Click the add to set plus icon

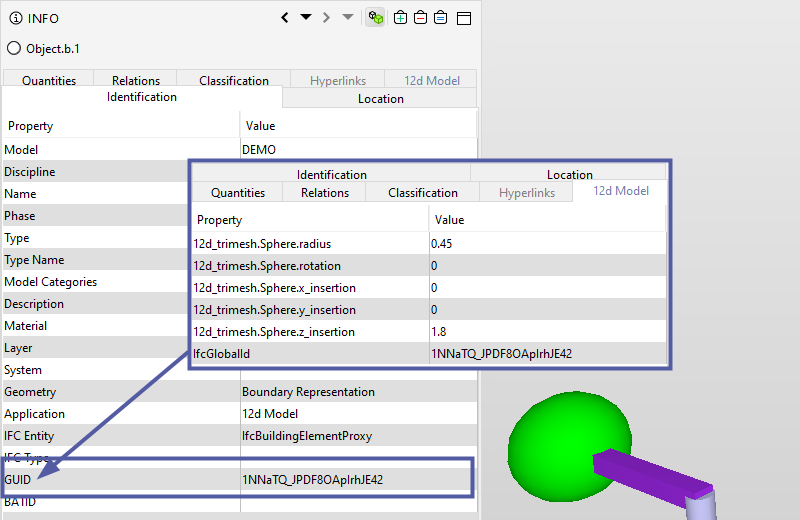click(x=401, y=18)
